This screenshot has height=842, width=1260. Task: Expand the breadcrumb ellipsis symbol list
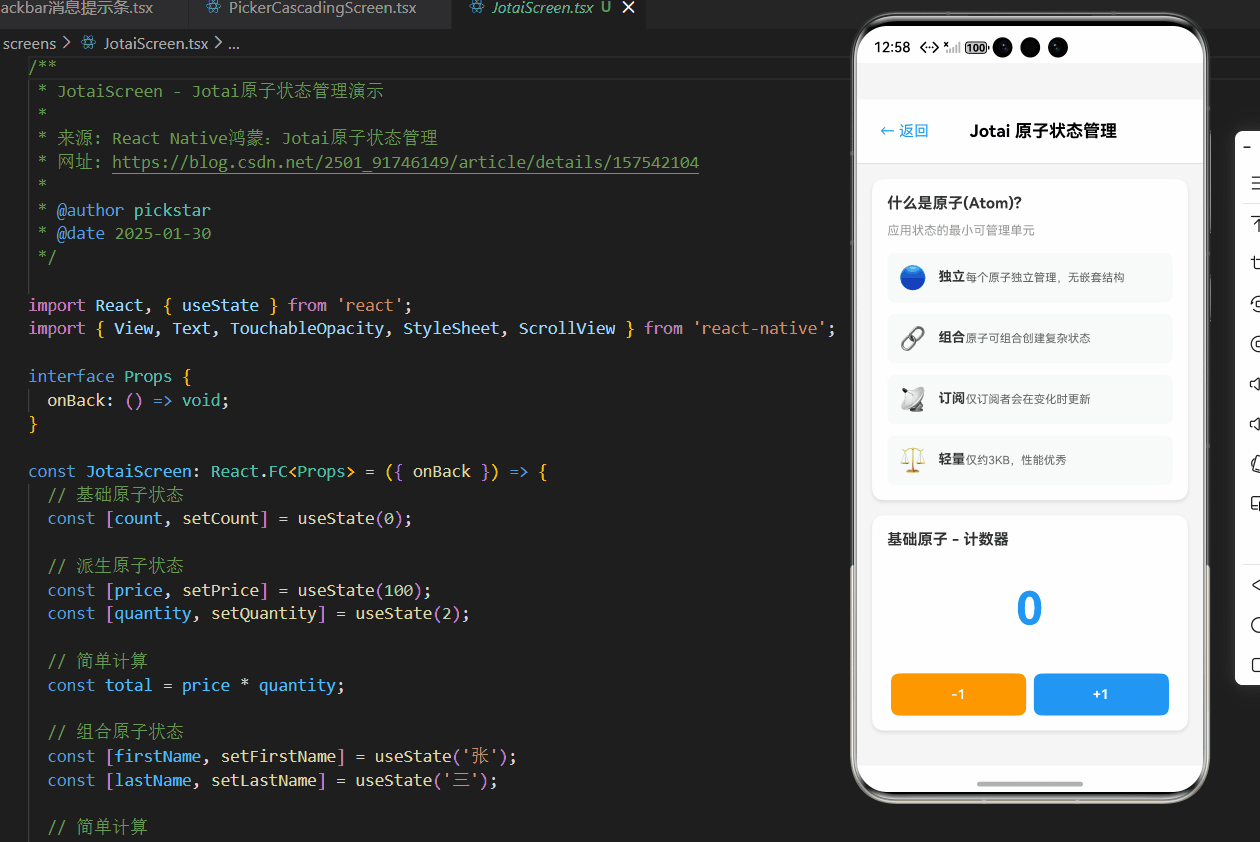click(x=234, y=44)
